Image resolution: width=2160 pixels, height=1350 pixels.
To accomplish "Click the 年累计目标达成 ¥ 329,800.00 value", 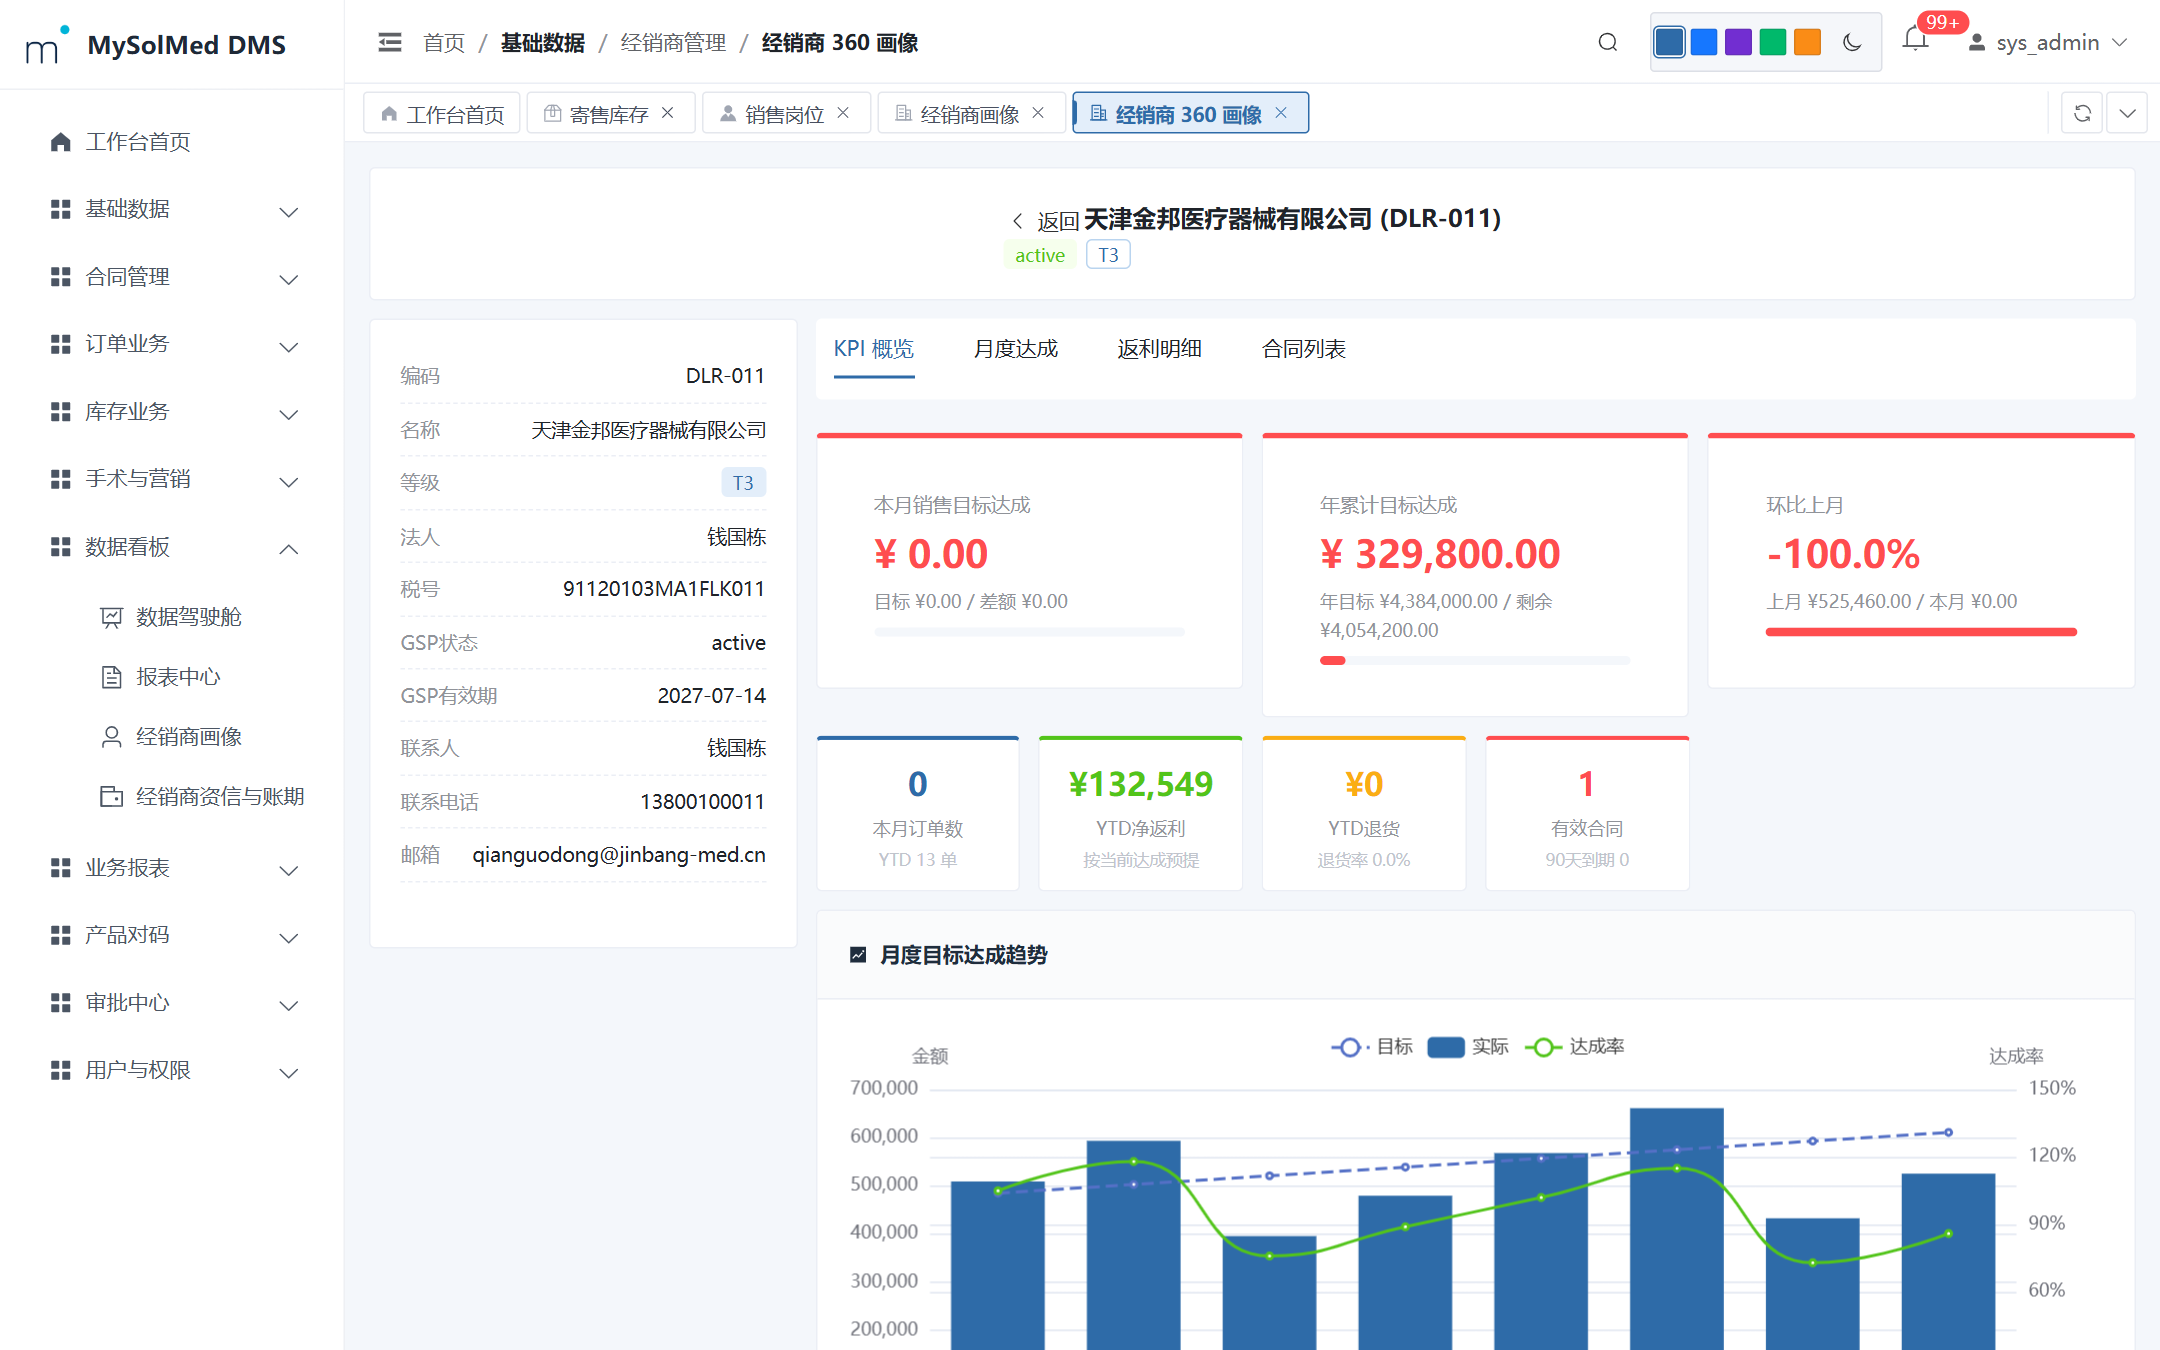I will [1440, 555].
